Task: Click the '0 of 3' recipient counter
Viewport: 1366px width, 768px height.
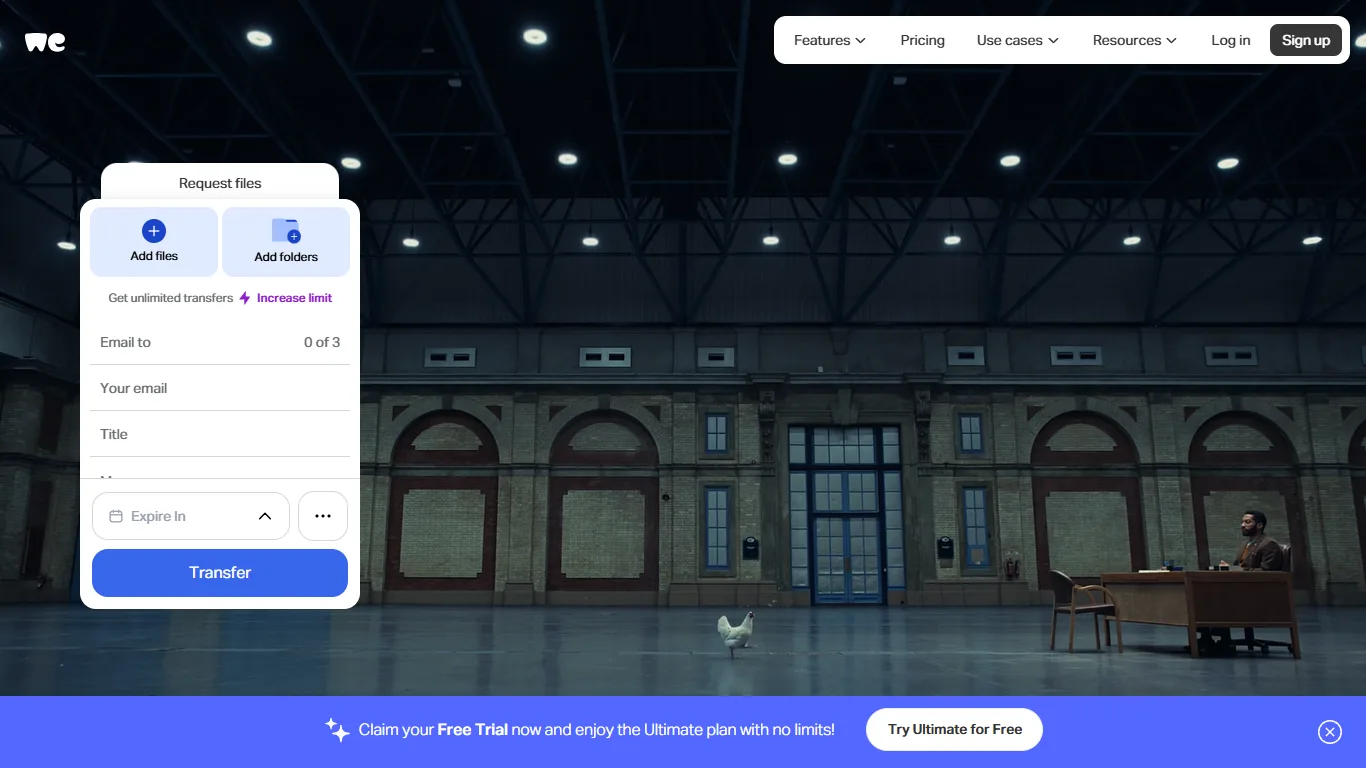Action: pos(322,342)
